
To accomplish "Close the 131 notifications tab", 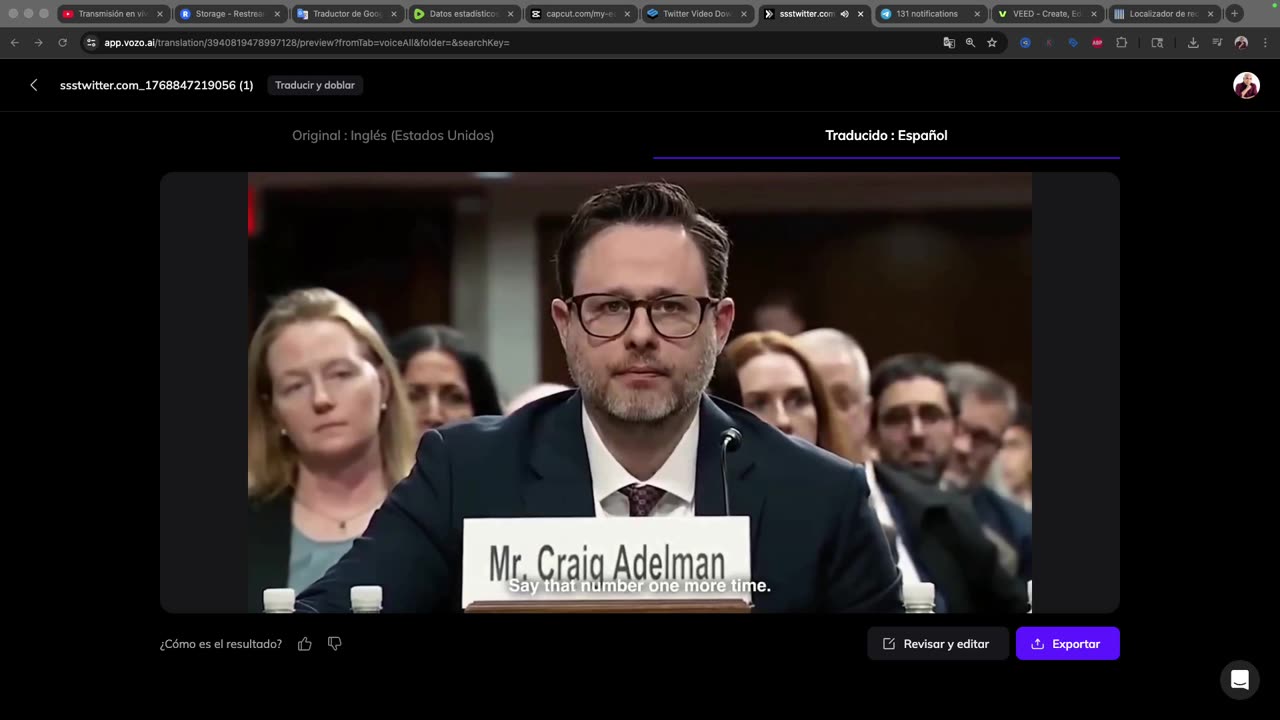I will coord(977,14).
